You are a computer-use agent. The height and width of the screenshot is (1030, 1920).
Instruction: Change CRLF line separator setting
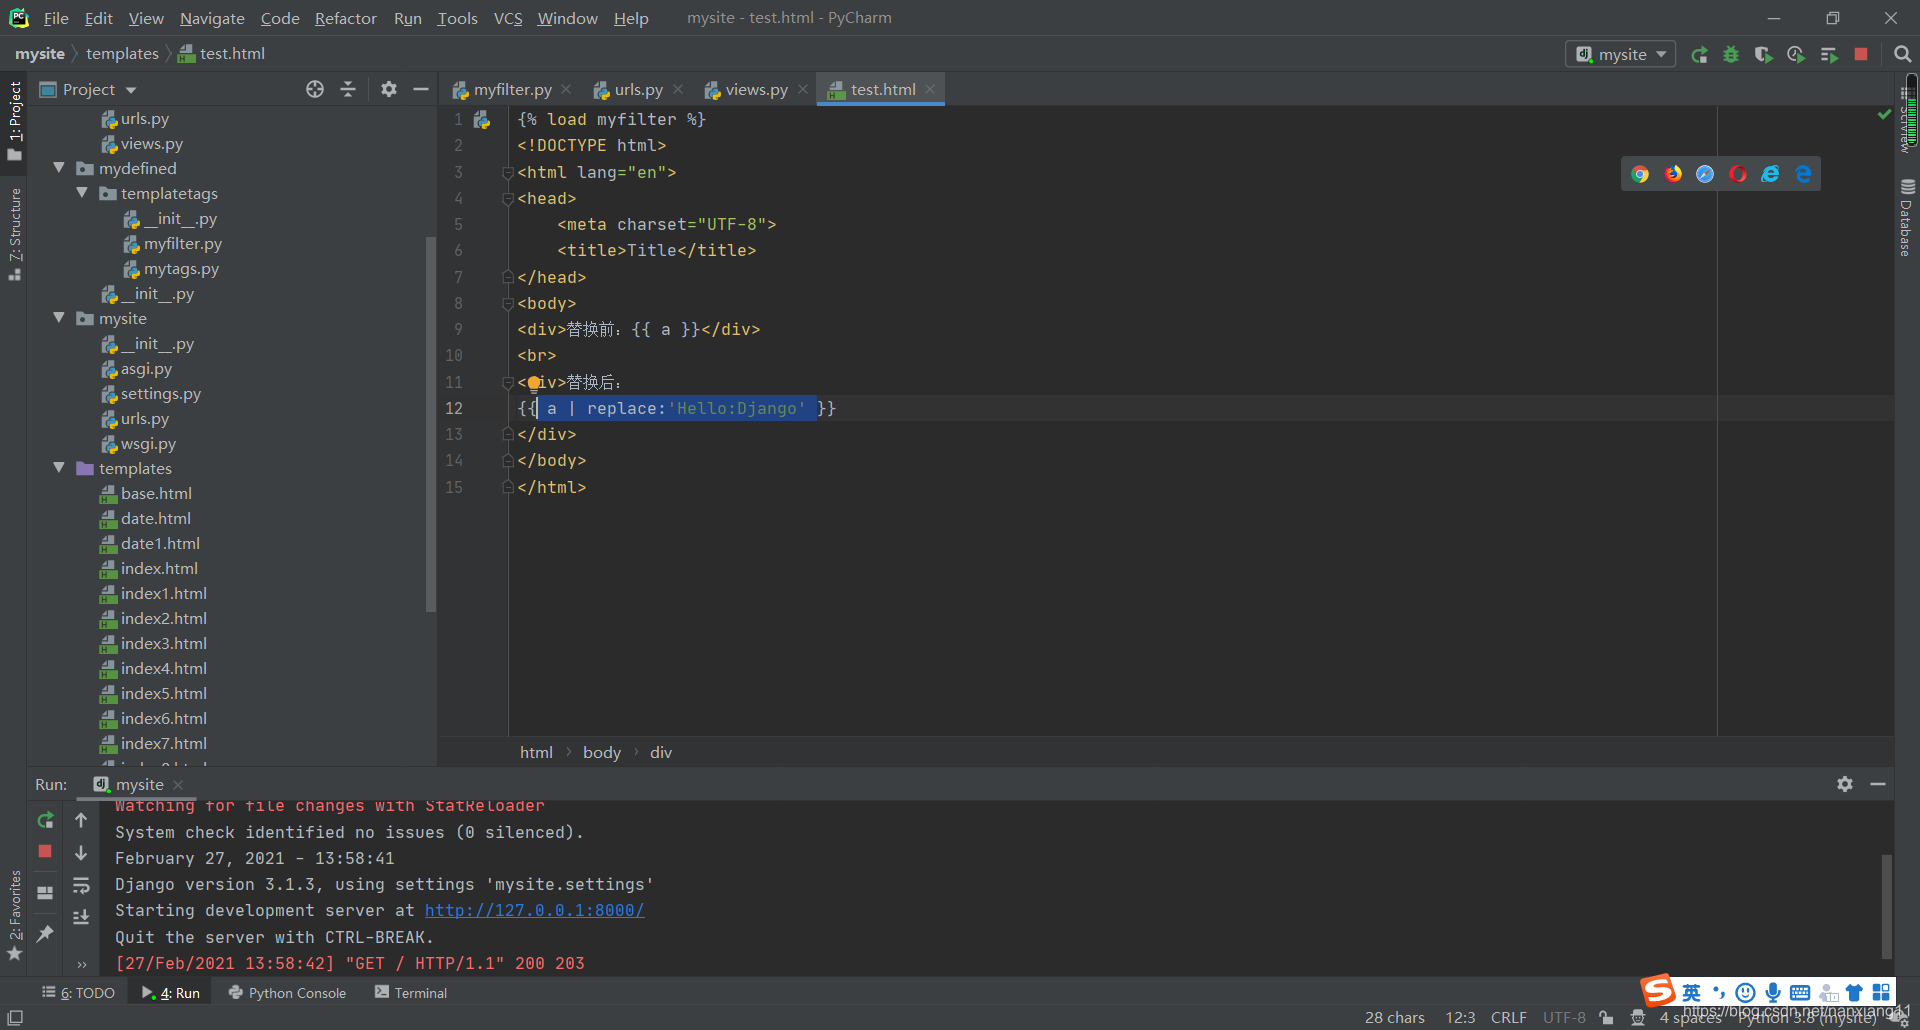[1508, 1018]
